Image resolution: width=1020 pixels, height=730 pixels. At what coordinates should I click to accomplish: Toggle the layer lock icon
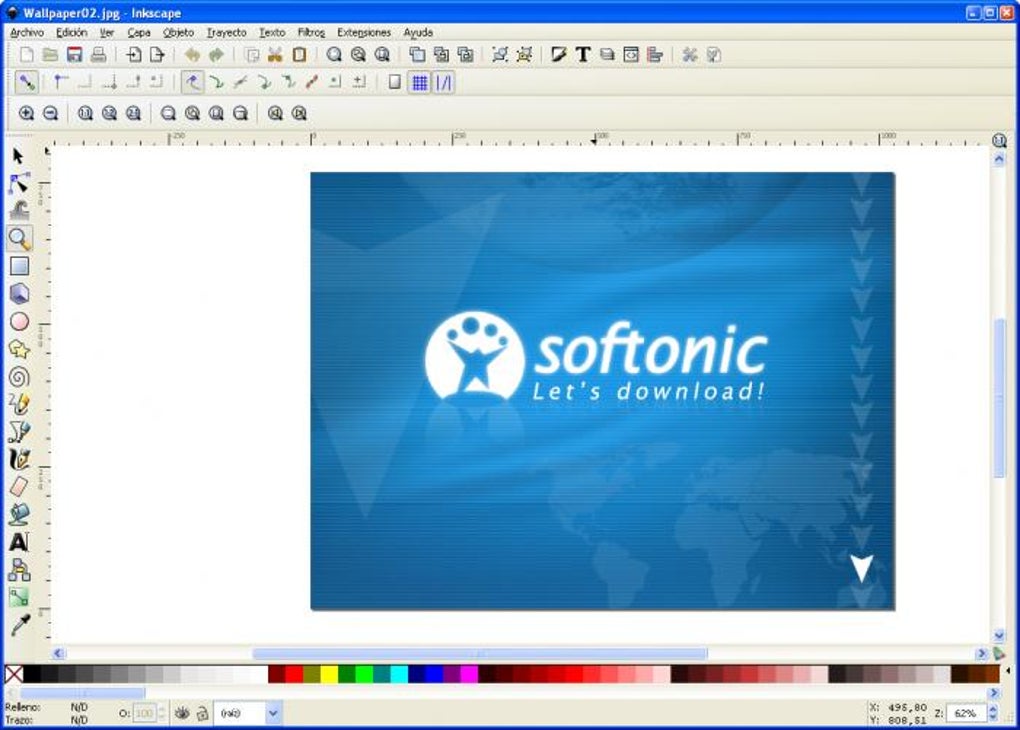[202, 713]
